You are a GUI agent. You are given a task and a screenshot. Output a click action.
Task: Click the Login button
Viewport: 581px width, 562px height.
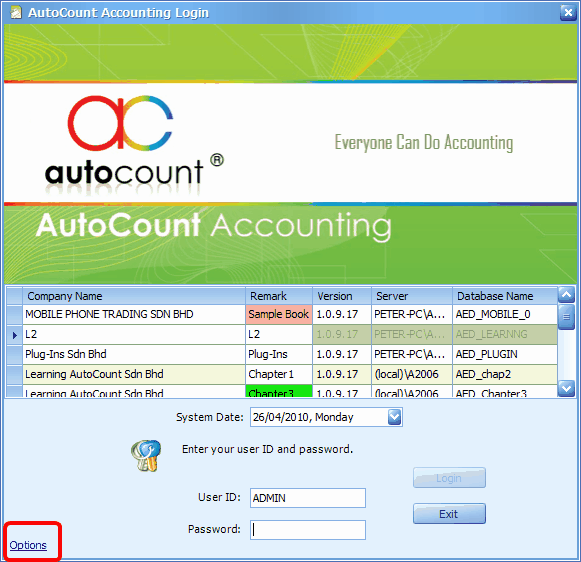(449, 478)
